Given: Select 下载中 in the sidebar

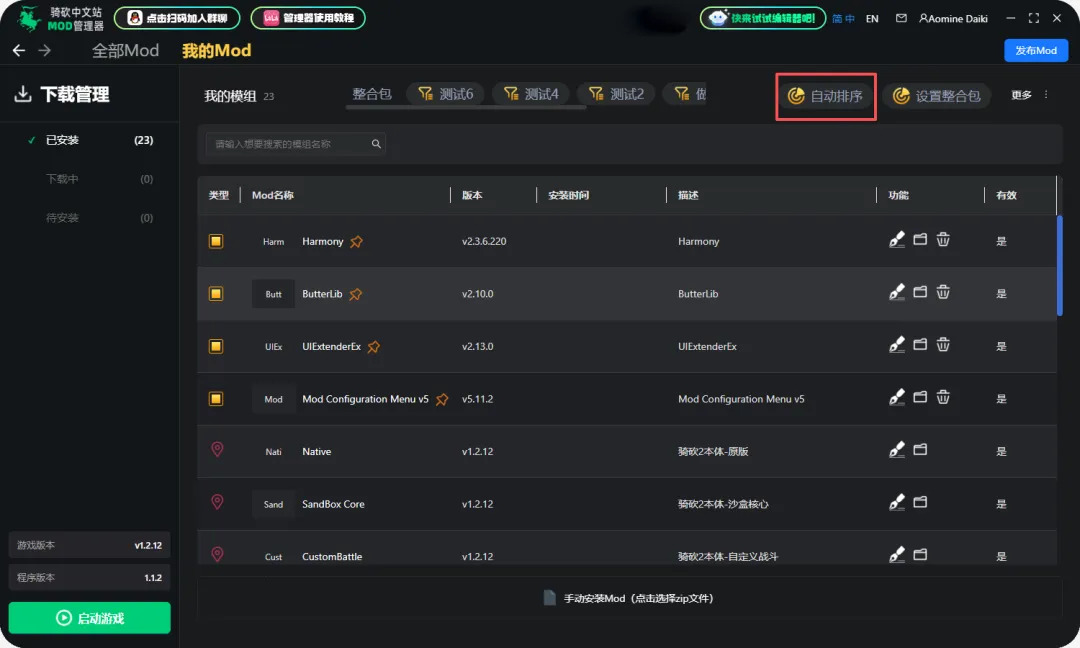Looking at the screenshot, I should 62,179.
